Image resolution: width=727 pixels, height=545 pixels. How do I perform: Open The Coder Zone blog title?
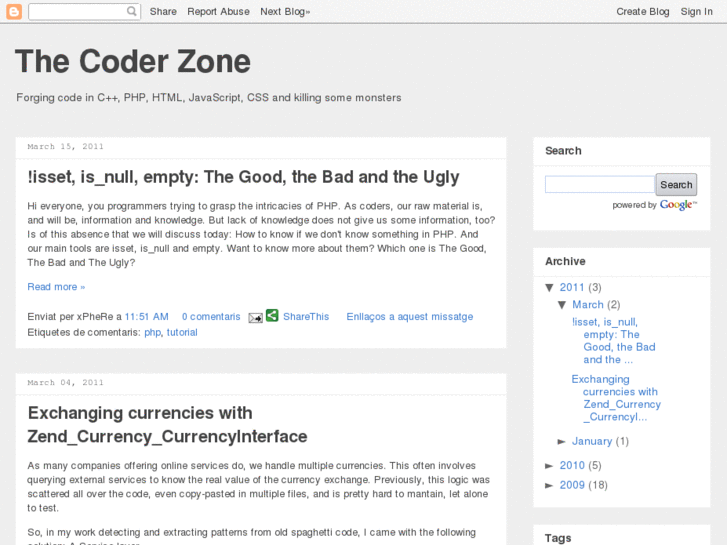coord(133,62)
